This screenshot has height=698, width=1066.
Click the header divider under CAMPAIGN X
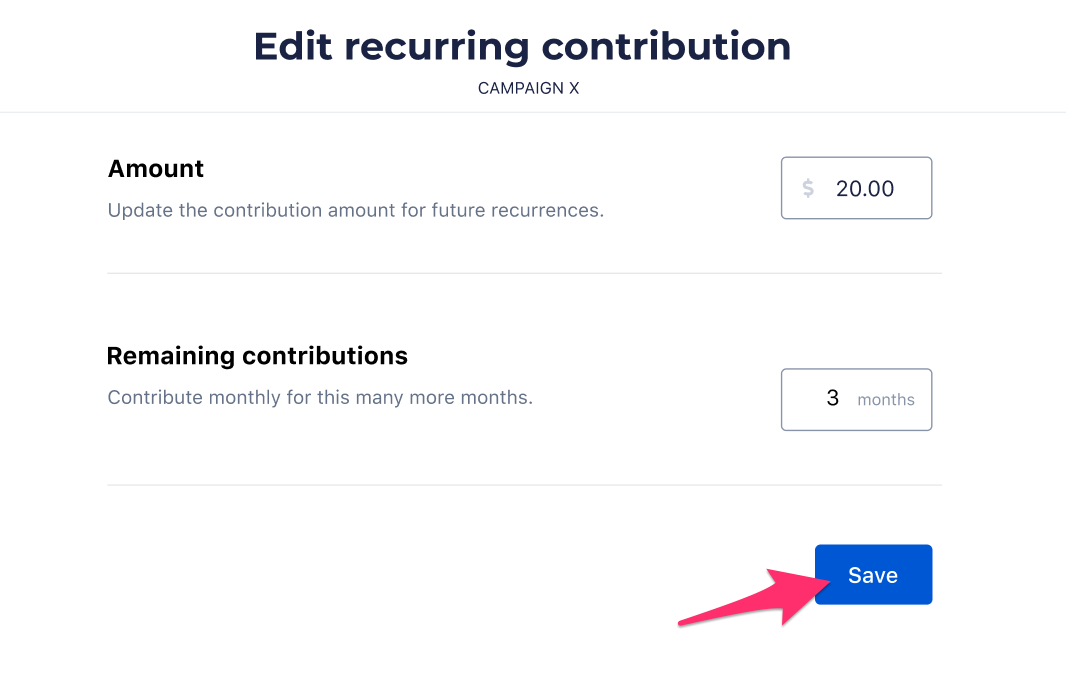point(533,112)
